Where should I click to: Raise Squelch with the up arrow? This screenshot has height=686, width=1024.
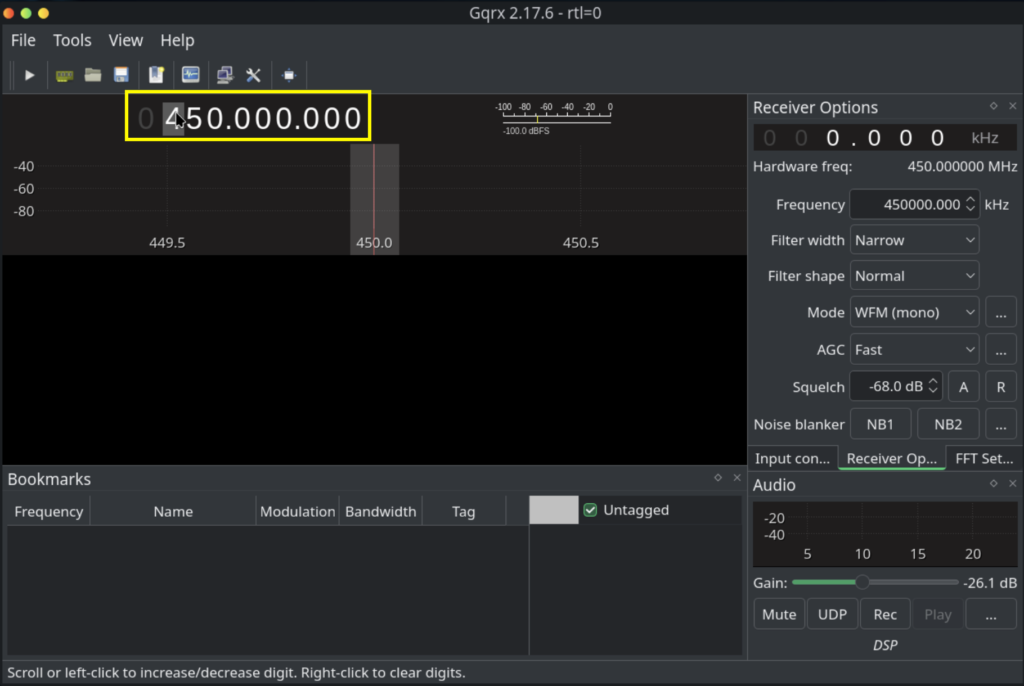point(933,381)
